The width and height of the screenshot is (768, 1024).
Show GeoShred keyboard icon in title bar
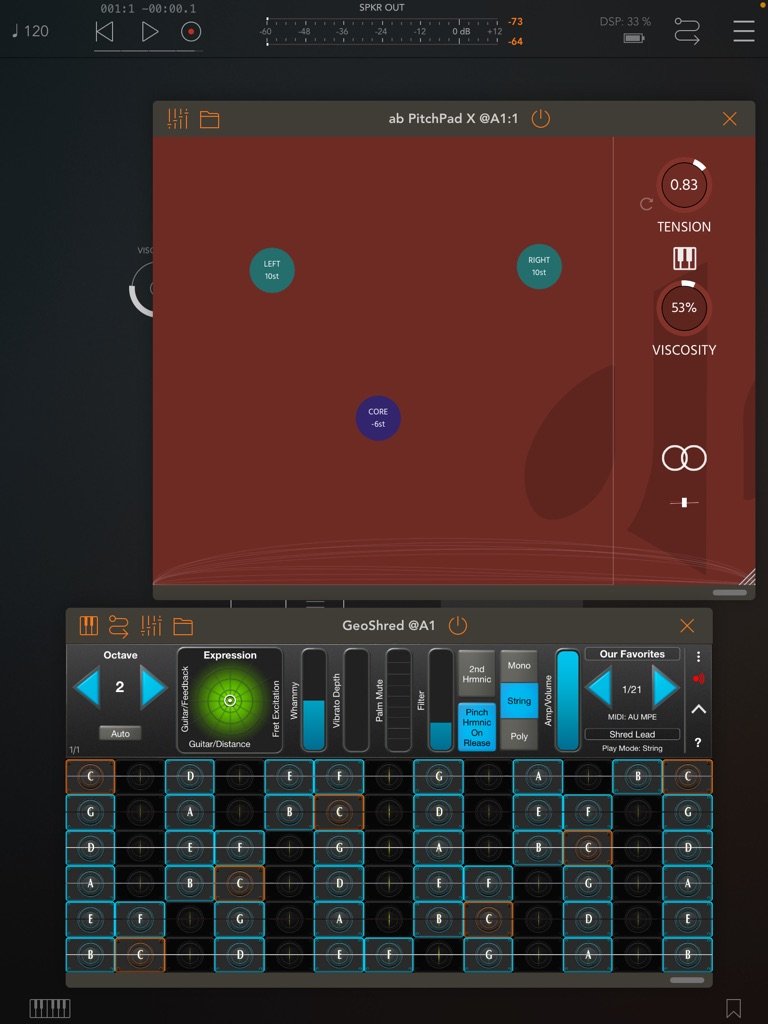[88, 626]
